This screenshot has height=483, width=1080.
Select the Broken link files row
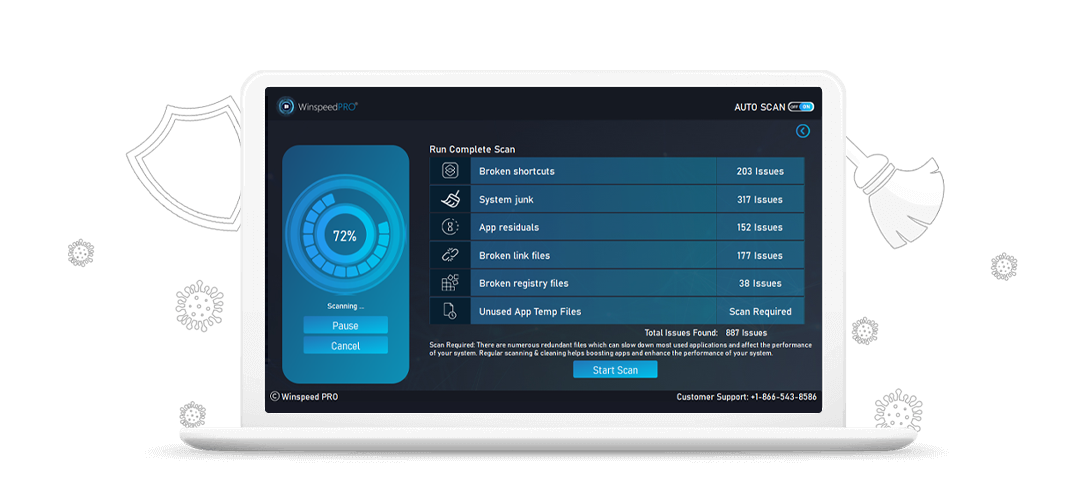click(x=616, y=255)
